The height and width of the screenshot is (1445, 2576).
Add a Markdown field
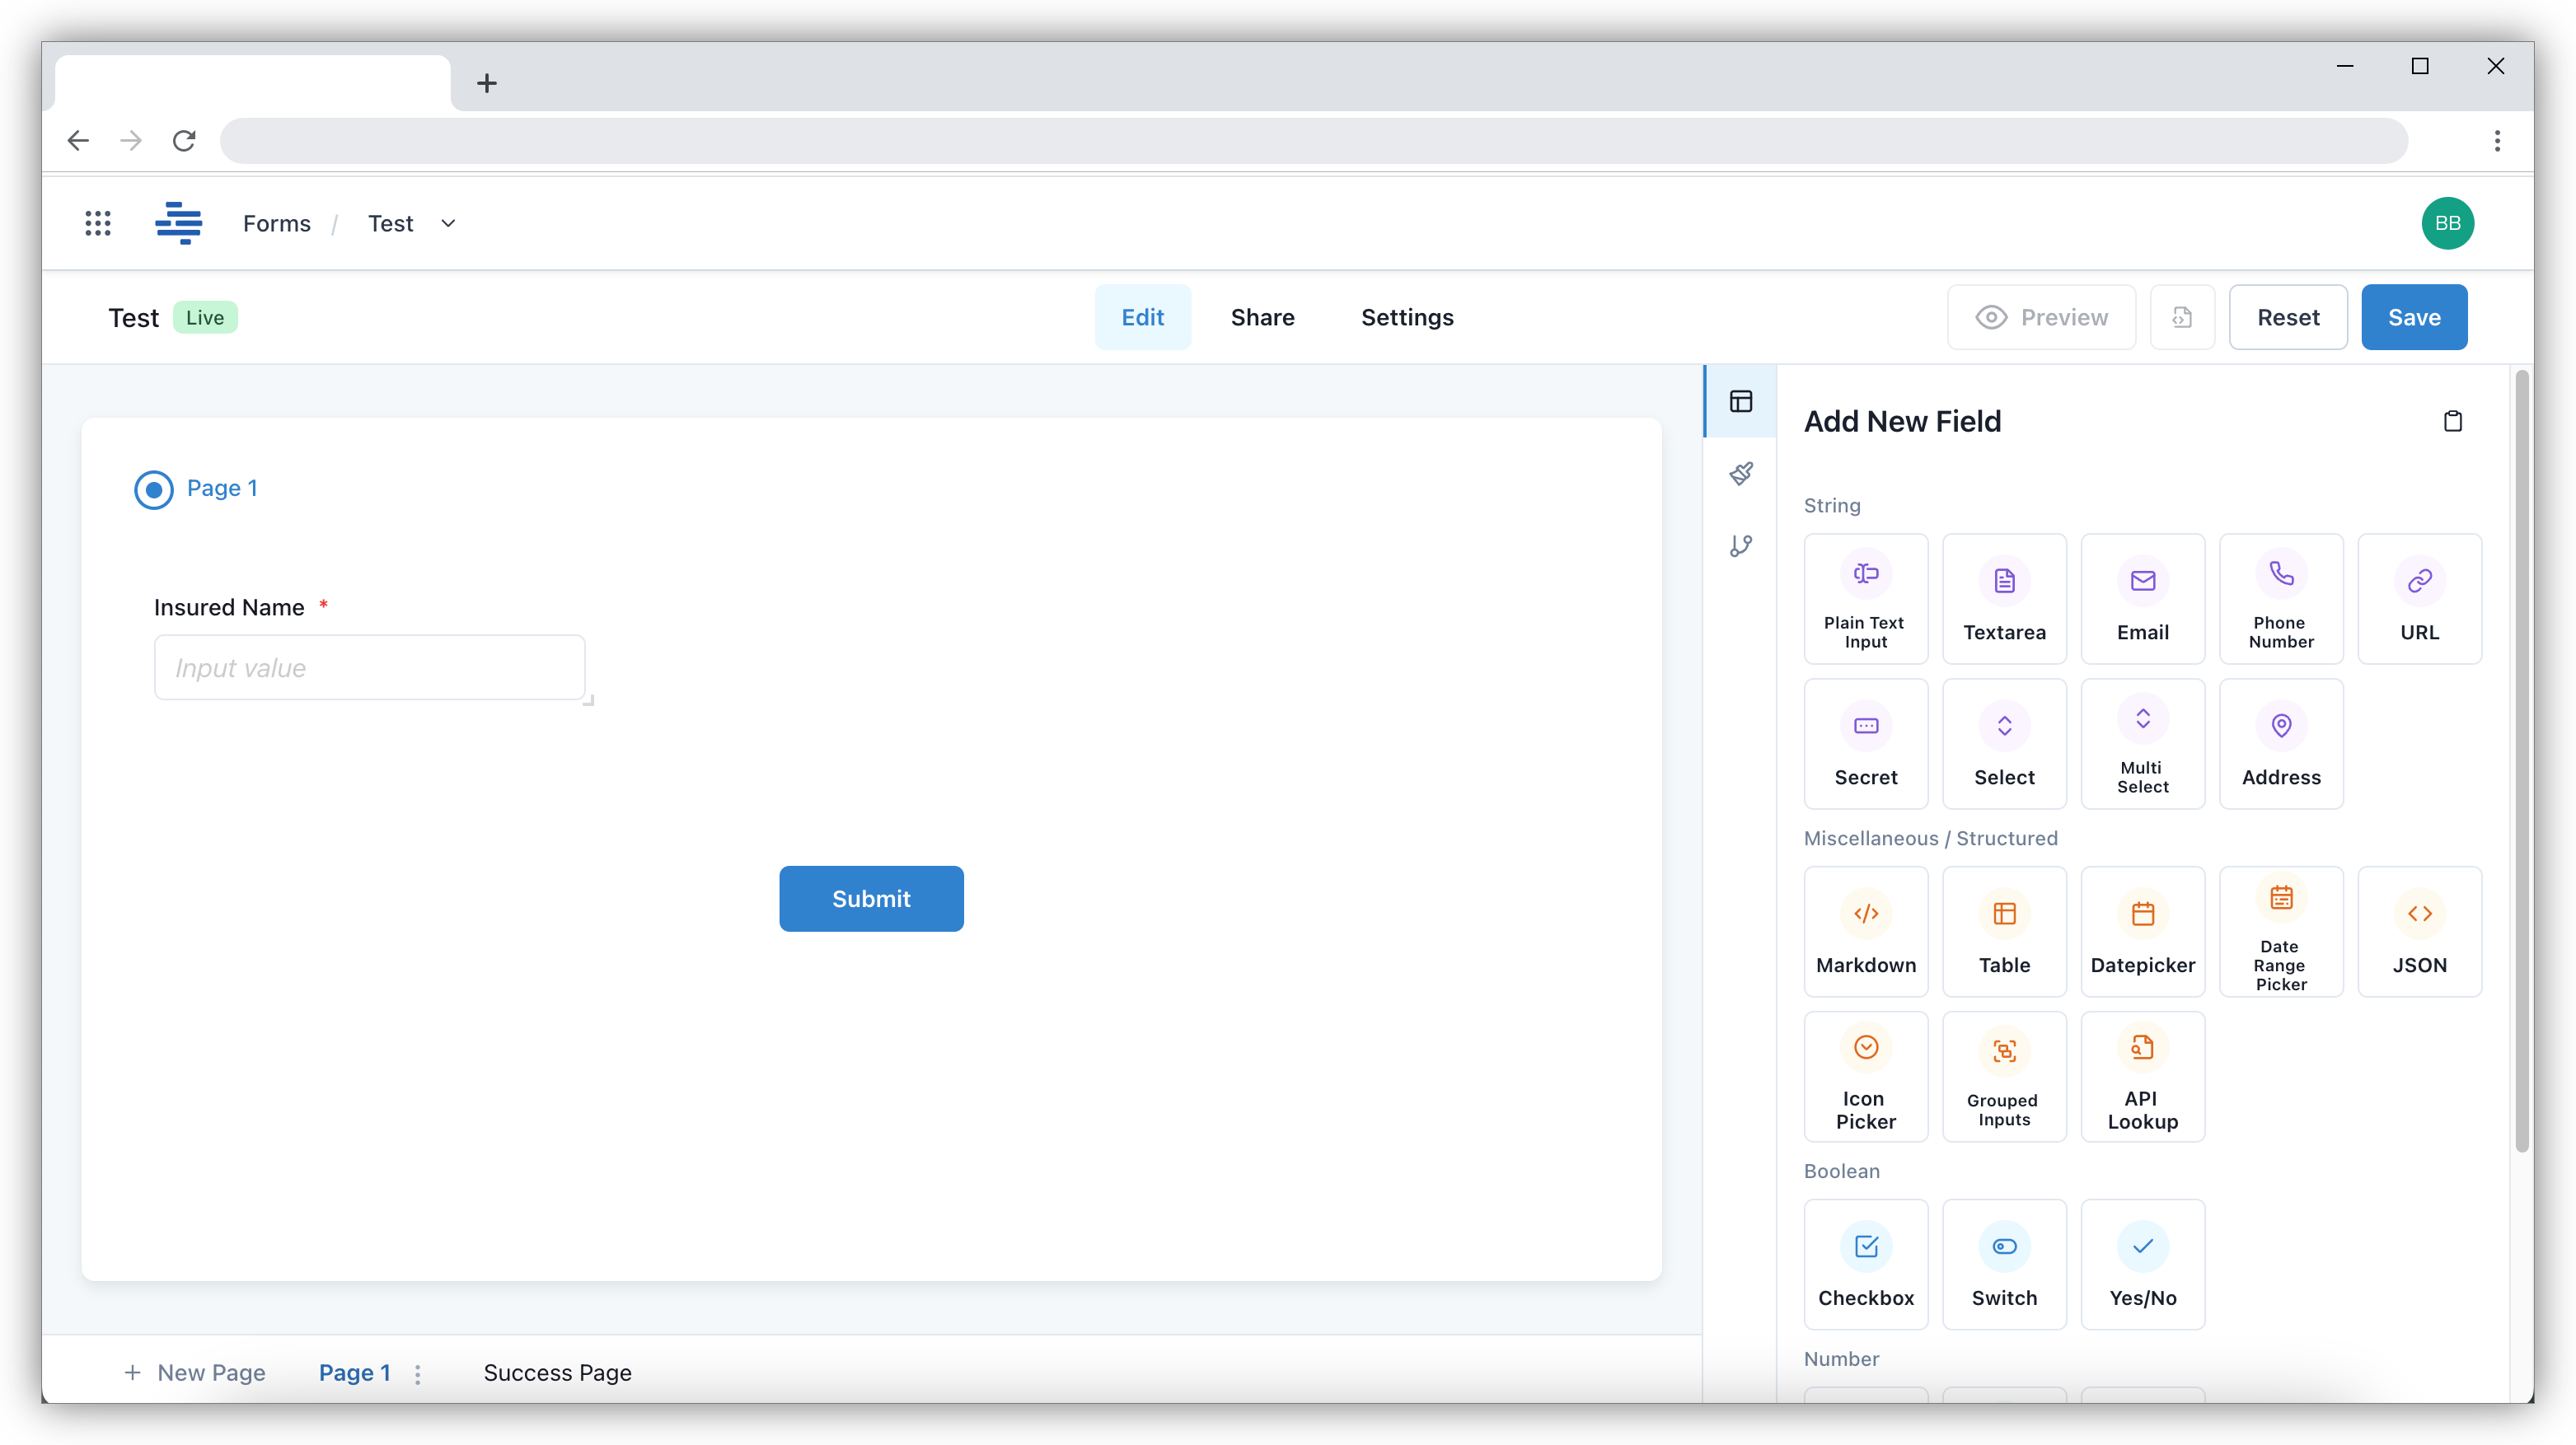tap(1865, 931)
